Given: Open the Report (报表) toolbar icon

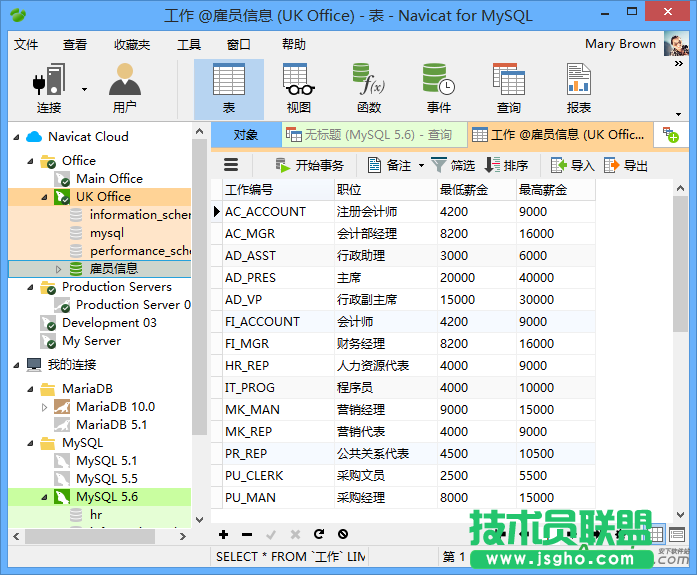Looking at the screenshot, I should [x=579, y=89].
